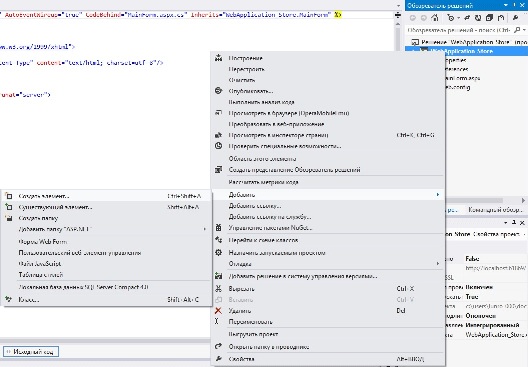This screenshot has height=367, width=528.
Task: Choose Преобразовать в веб-приложение menu entry
Action: point(276,124)
